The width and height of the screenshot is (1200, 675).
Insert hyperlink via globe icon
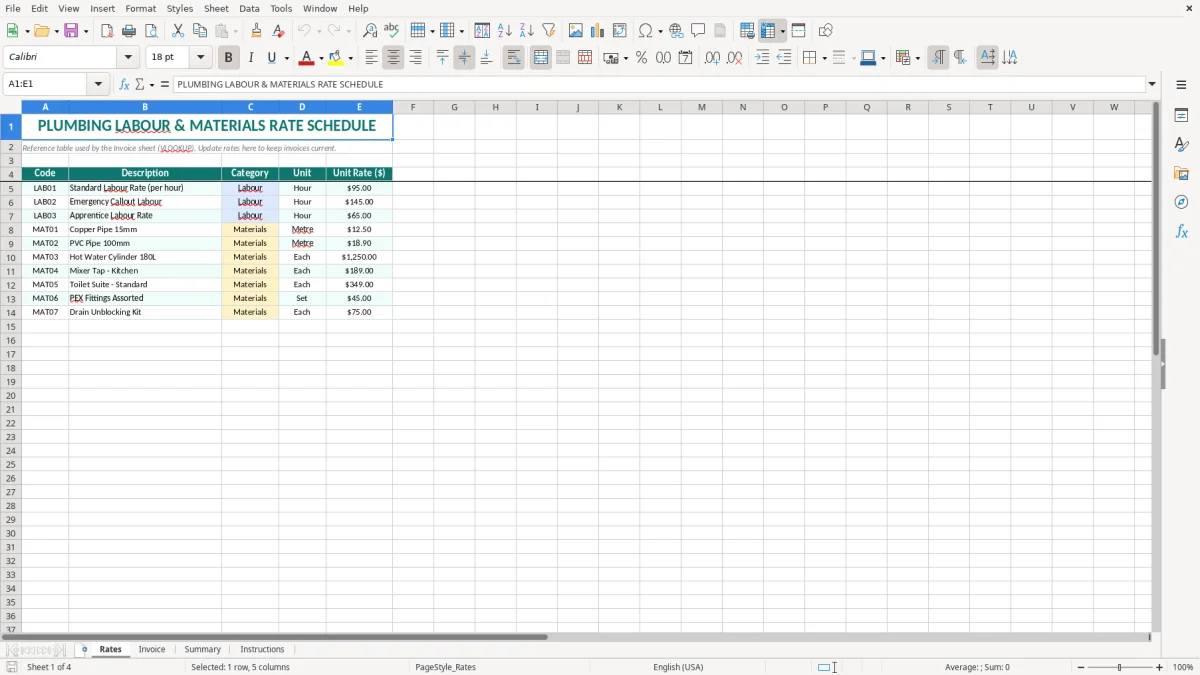point(676,31)
